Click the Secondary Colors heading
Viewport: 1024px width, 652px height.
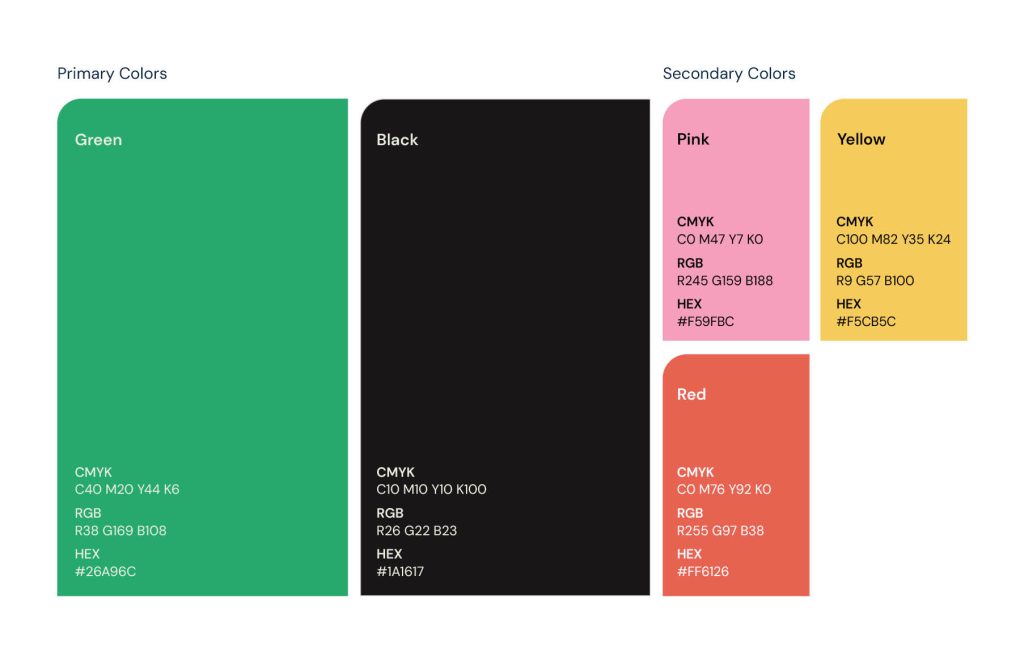(729, 74)
